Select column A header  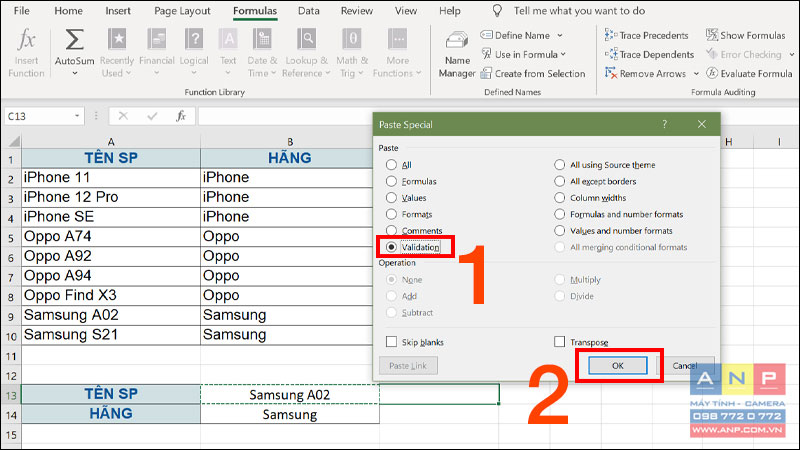[111, 141]
